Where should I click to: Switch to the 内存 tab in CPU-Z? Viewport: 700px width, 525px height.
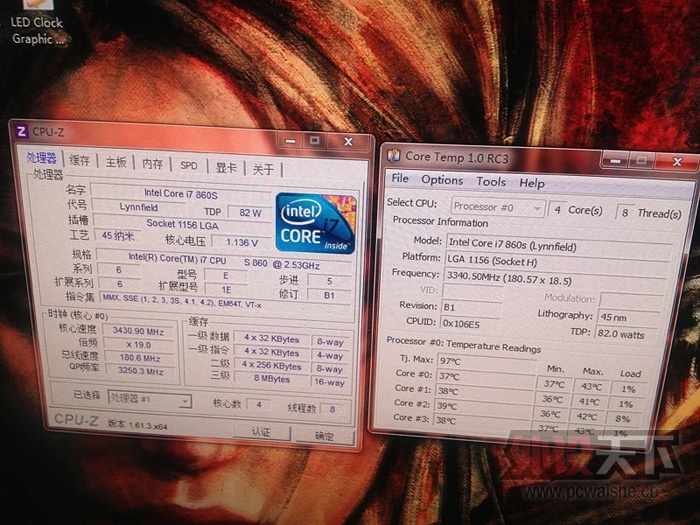152,163
